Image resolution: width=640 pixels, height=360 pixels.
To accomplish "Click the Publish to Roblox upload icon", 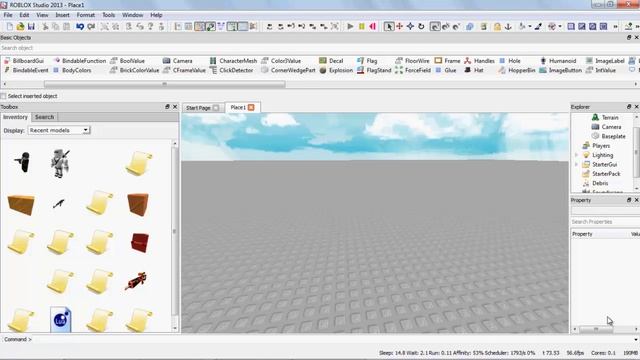I will (629, 27).
